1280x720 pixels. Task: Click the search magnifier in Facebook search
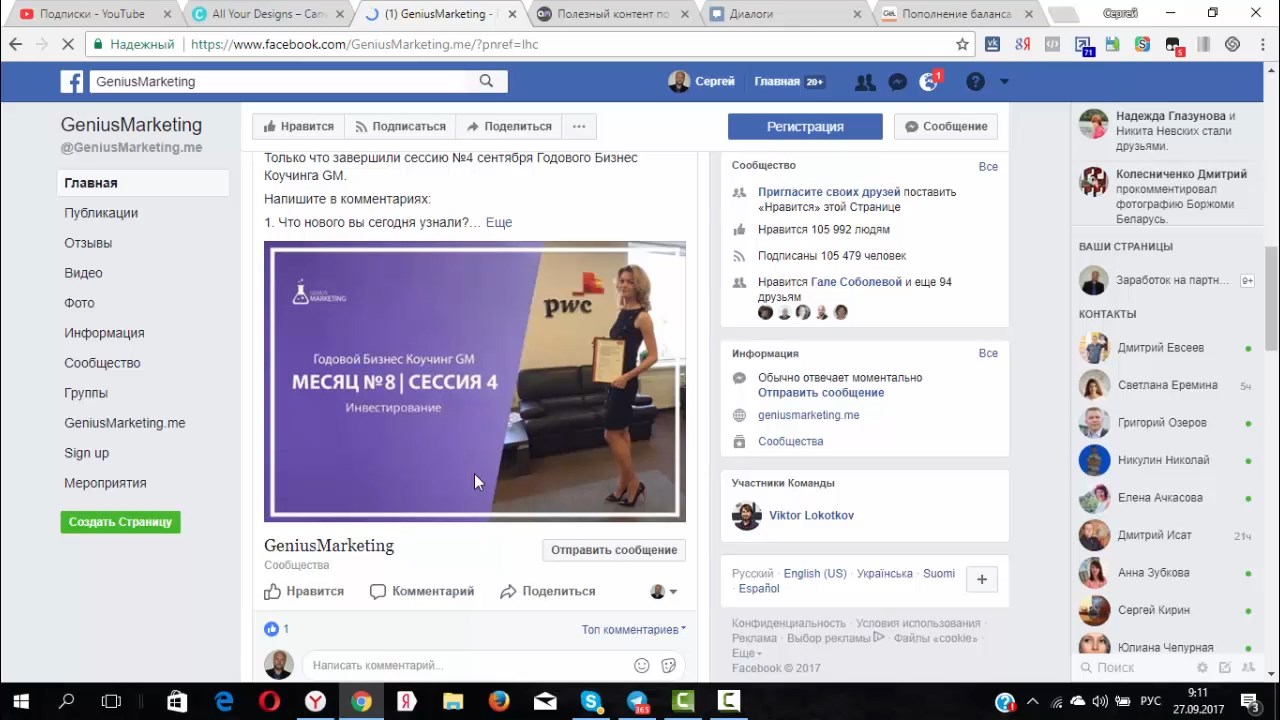tap(486, 81)
